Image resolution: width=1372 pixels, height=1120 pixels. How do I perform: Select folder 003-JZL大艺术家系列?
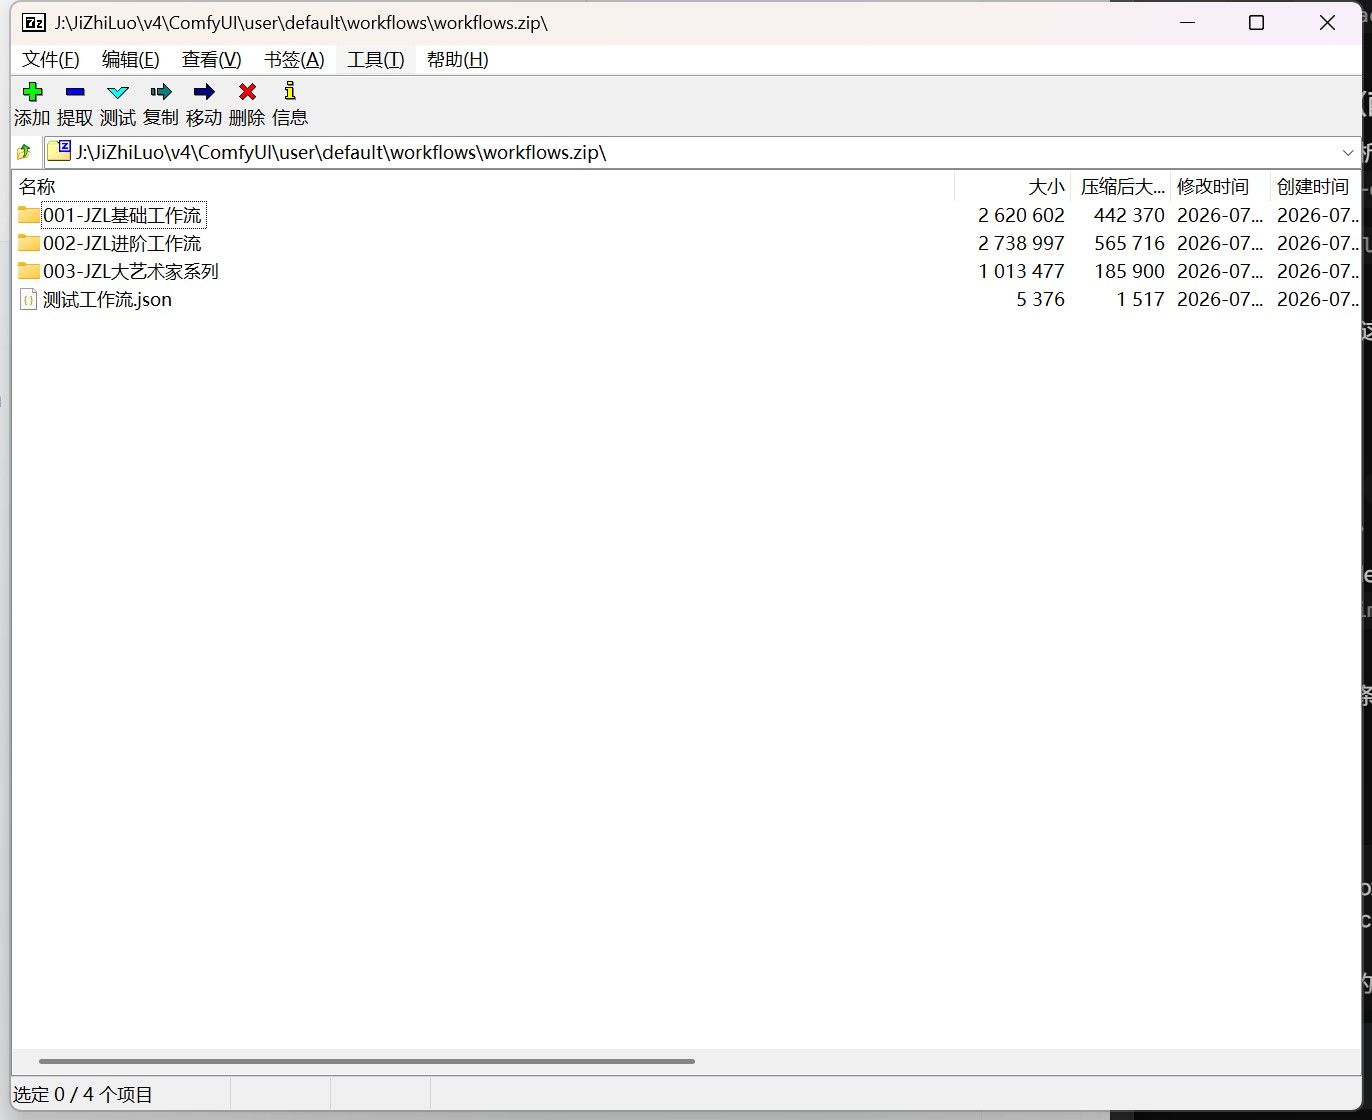130,271
